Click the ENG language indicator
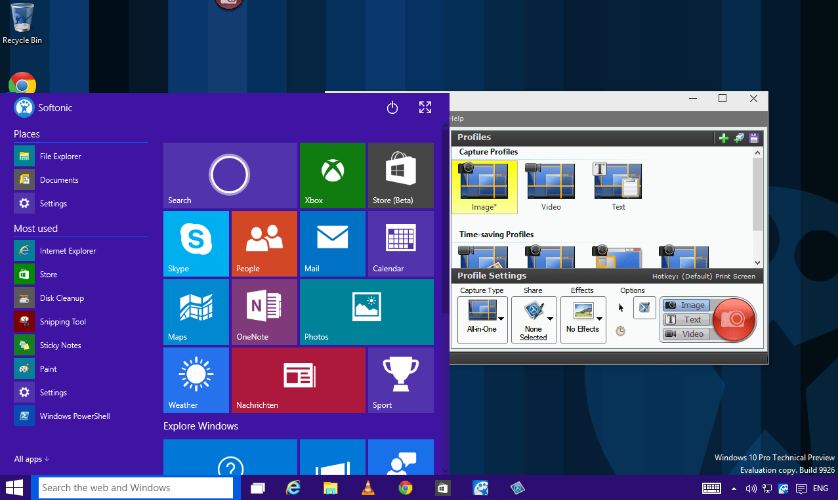This screenshot has width=838, height=500. click(820, 488)
